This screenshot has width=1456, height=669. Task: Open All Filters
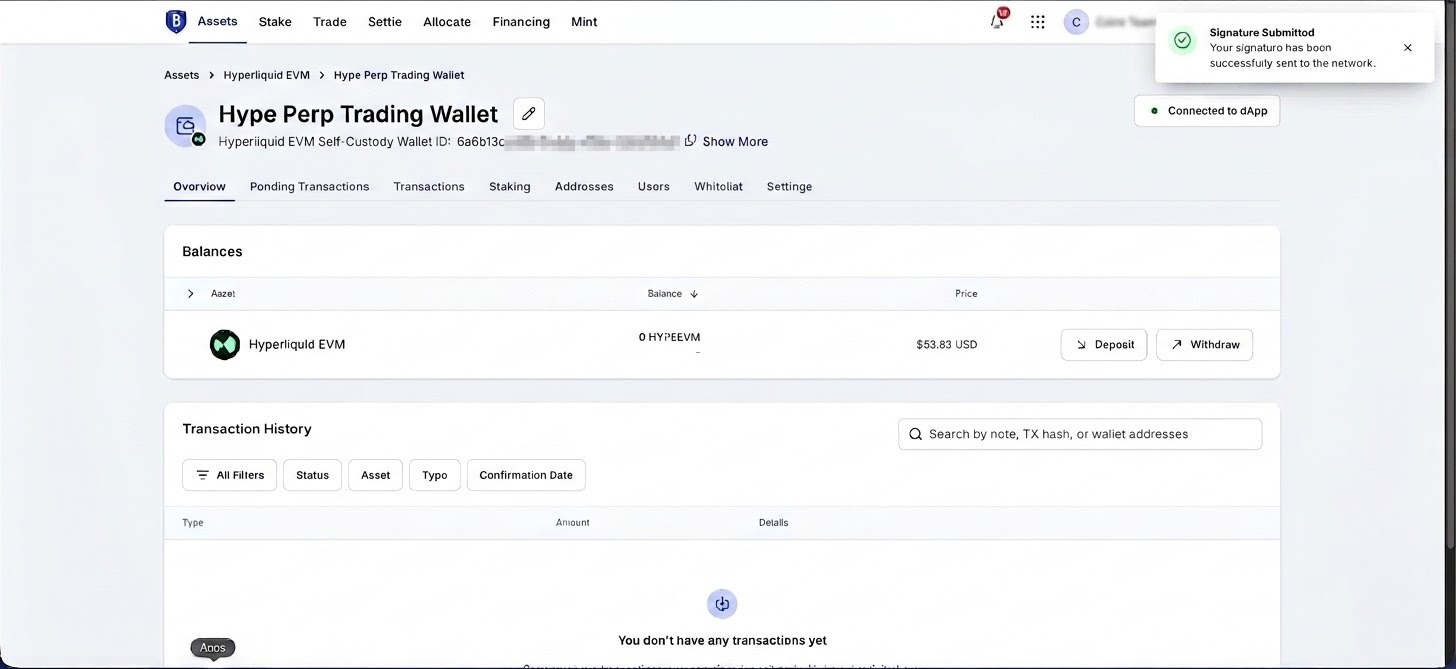pos(230,475)
